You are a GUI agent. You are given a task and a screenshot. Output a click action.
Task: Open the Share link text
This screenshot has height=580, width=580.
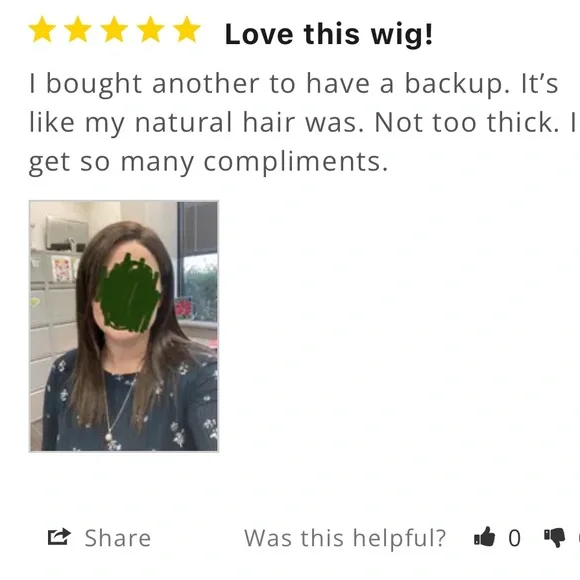[x=118, y=538]
